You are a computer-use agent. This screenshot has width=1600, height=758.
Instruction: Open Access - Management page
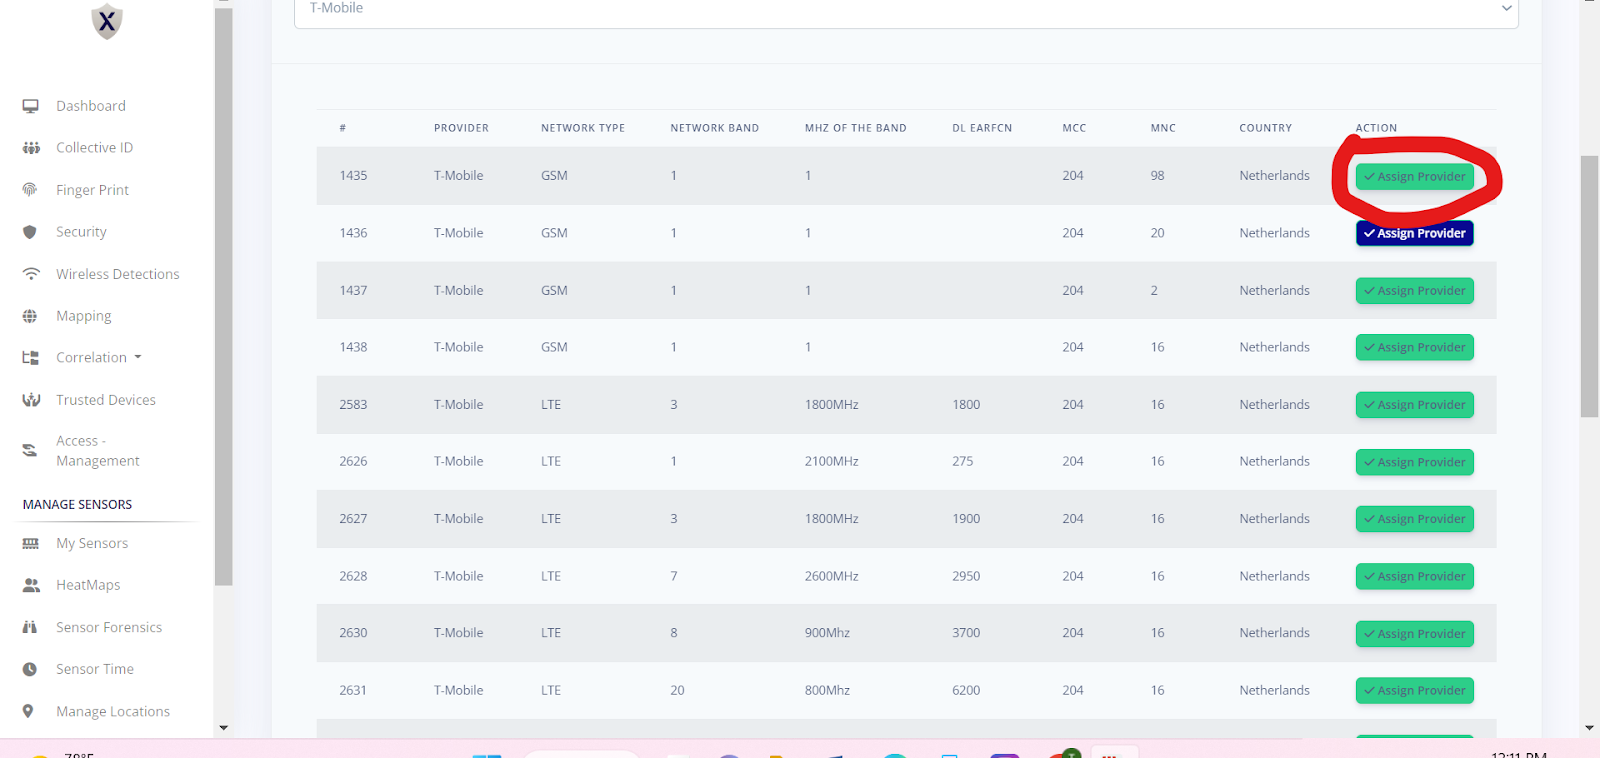click(x=98, y=451)
